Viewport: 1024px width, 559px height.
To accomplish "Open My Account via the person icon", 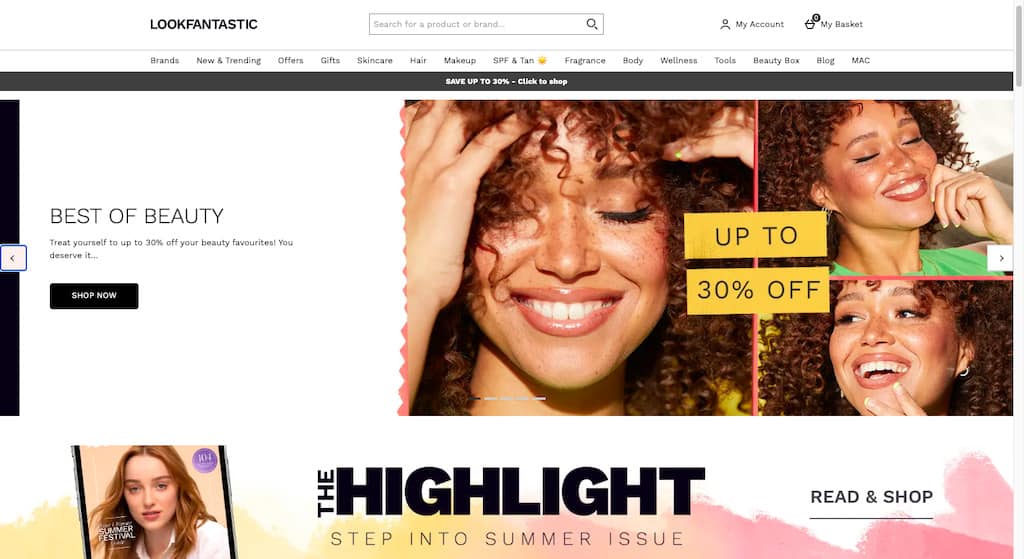I will click(725, 24).
